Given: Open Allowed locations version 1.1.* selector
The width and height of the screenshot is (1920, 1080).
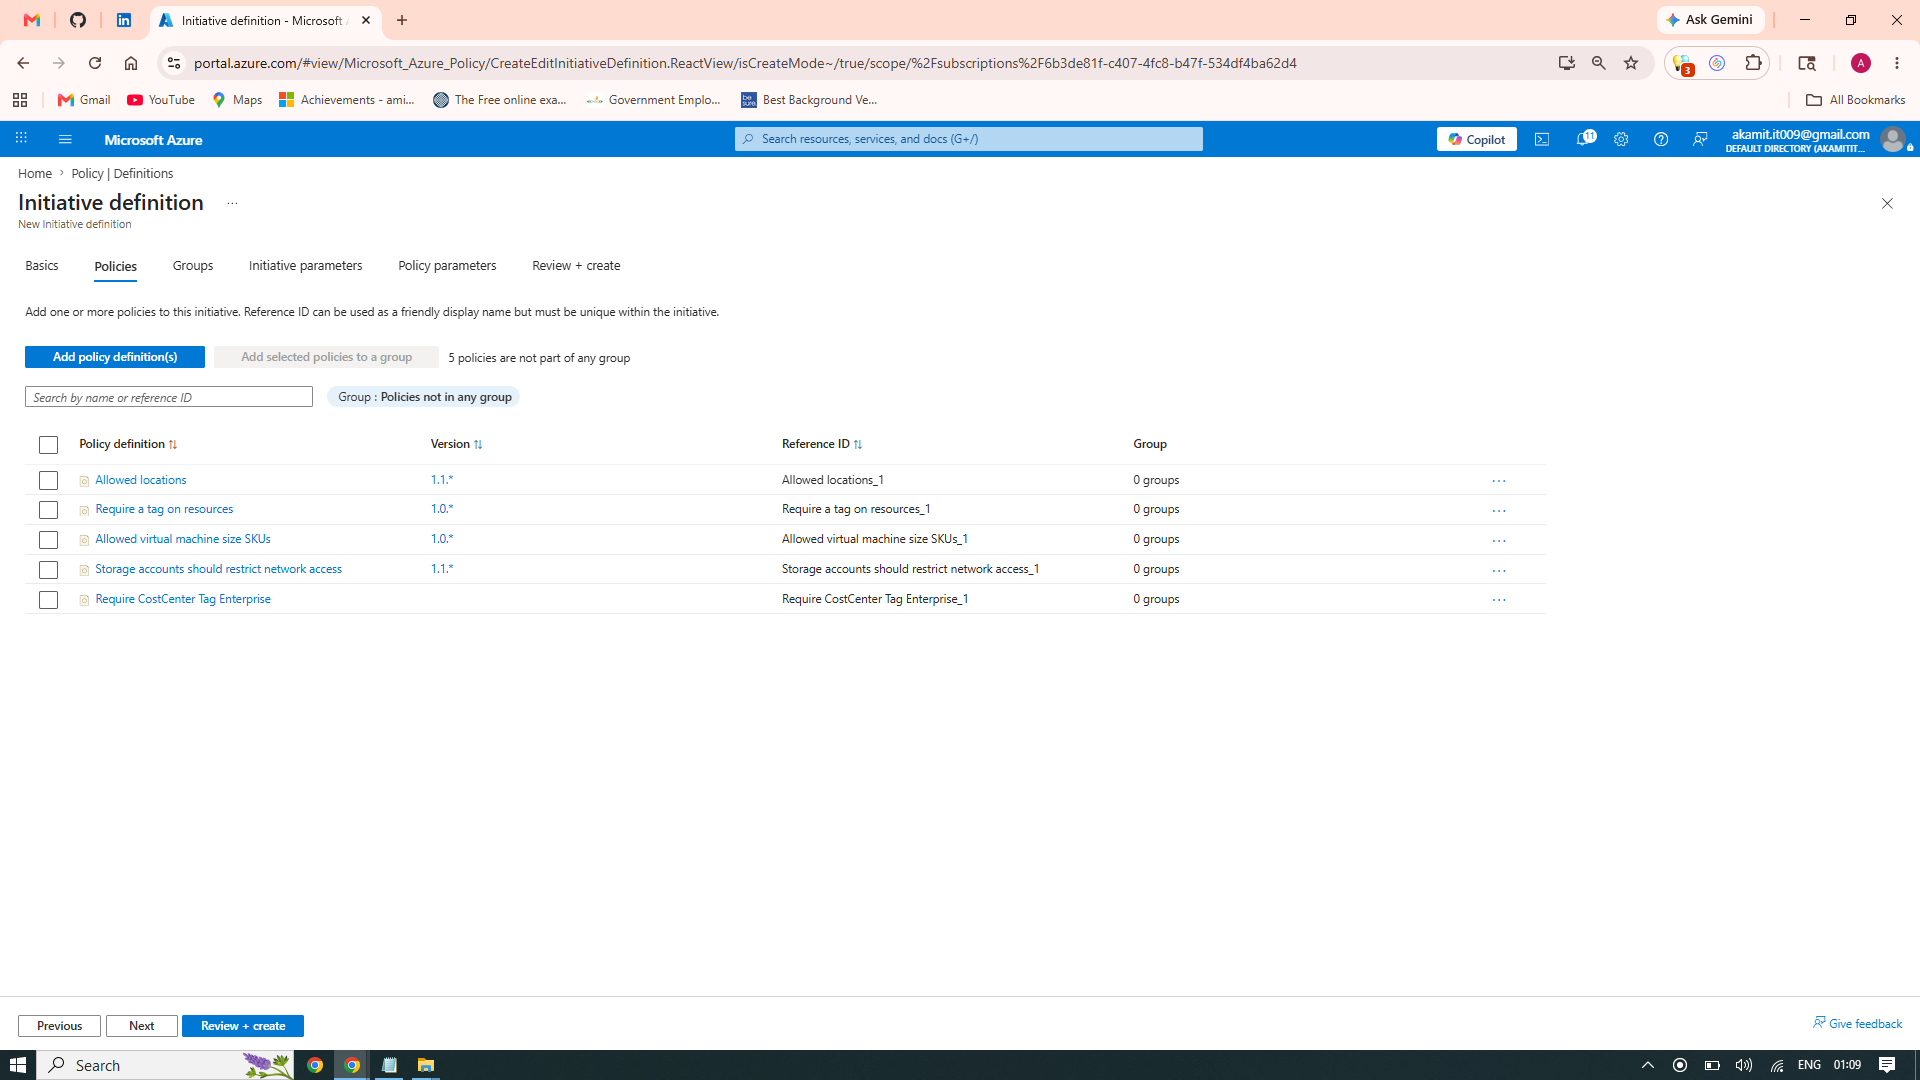Looking at the screenshot, I should click(x=442, y=480).
